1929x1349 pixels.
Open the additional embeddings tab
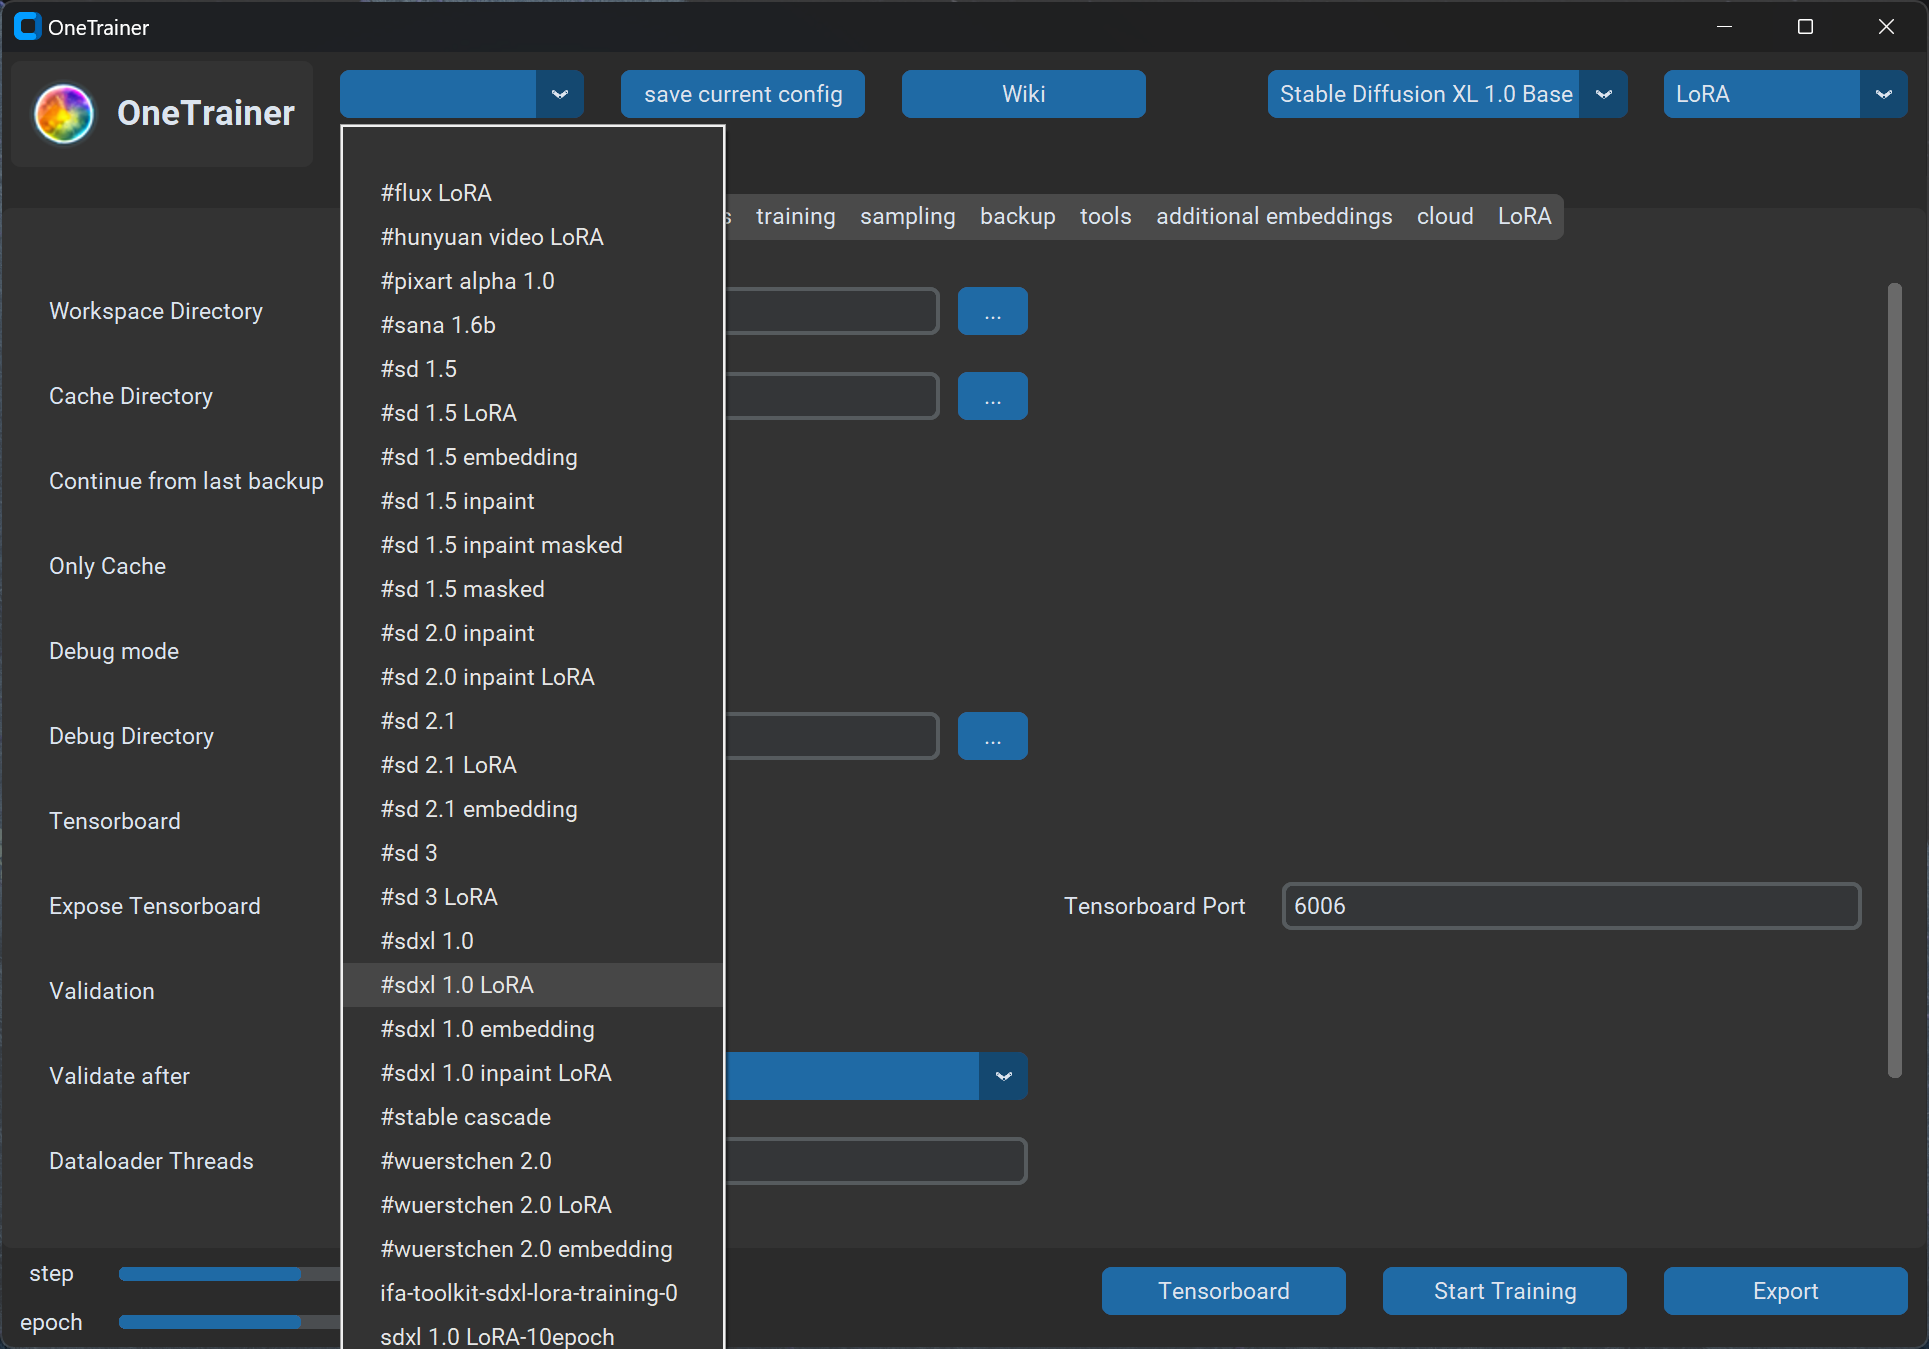(x=1273, y=216)
